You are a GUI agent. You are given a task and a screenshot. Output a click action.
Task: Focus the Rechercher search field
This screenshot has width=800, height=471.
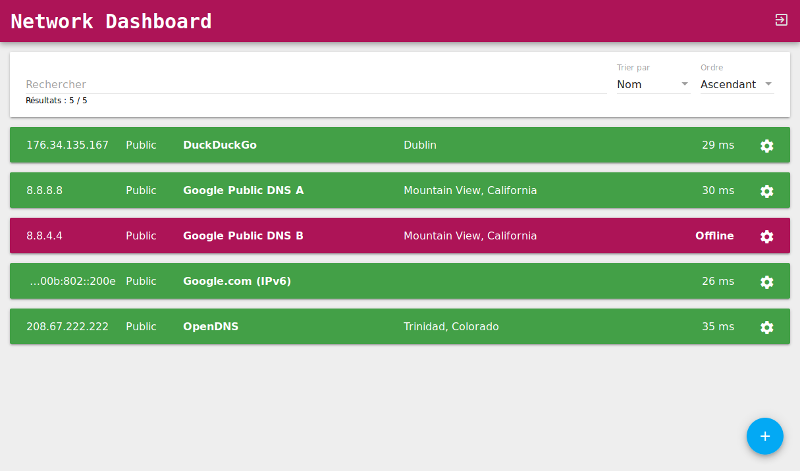[316, 84]
